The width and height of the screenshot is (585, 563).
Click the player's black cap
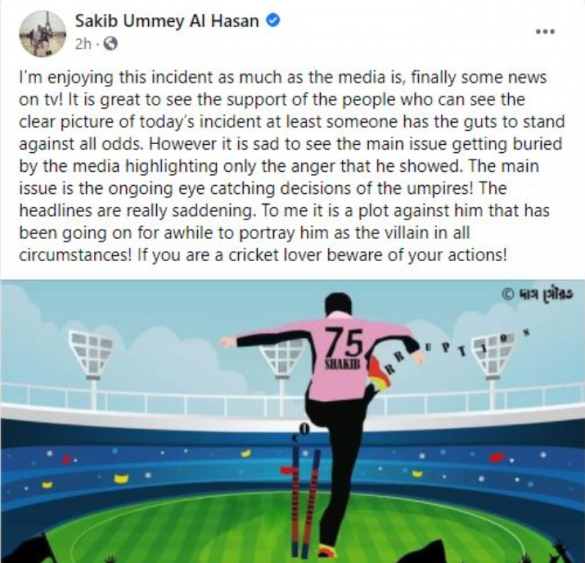pos(338,304)
